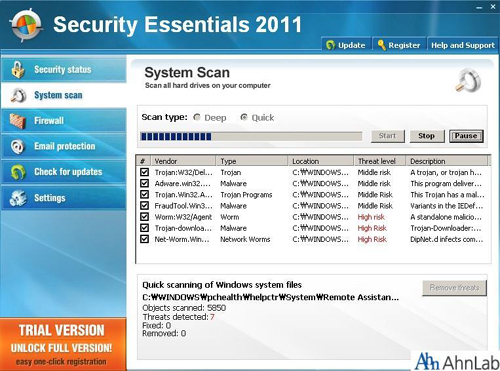Click the greyed Start button
Screen dimensions: 500x371
pos(388,136)
